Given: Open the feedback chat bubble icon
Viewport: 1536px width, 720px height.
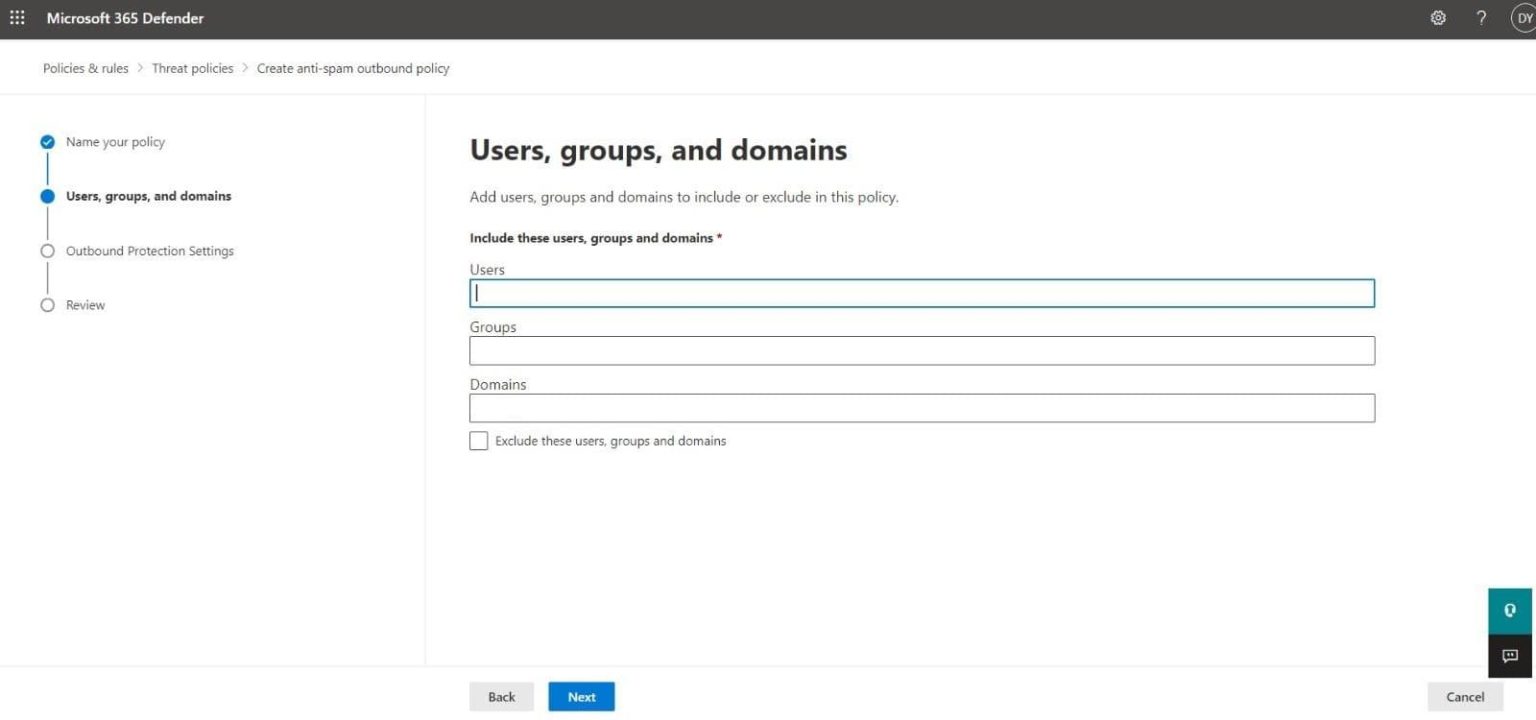Looking at the screenshot, I should click(x=1509, y=656).
